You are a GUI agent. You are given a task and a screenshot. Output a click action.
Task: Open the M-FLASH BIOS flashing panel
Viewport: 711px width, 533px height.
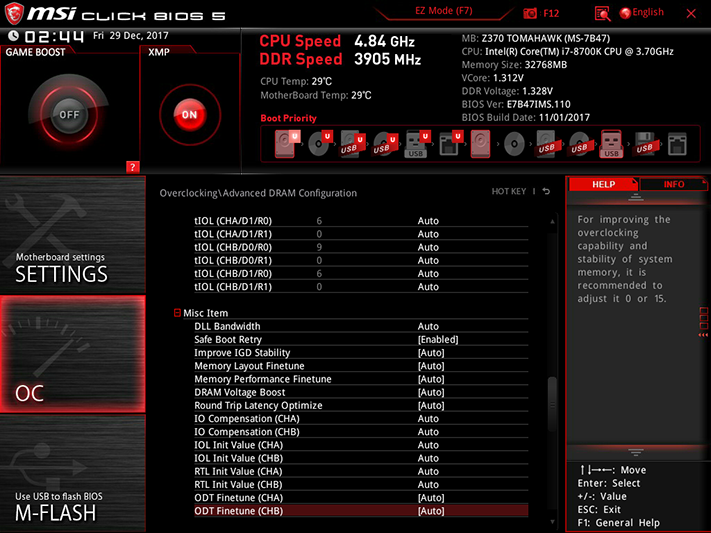(x=73, y=473)
